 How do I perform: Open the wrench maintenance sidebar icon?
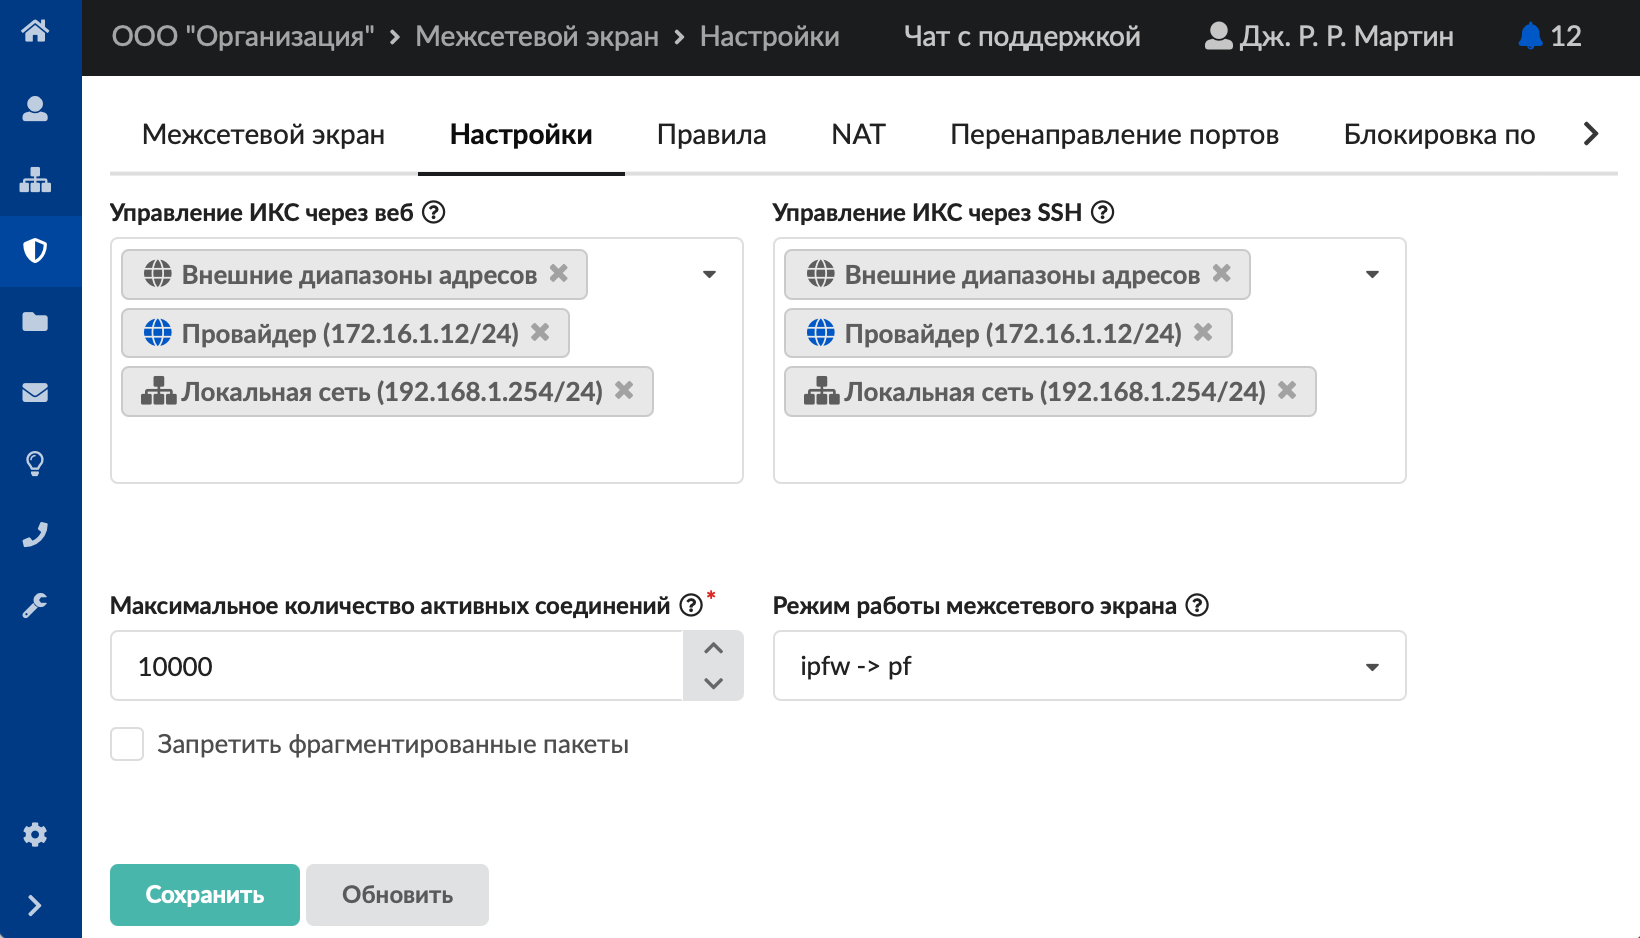pyautogui.click(x=35, y=605)
